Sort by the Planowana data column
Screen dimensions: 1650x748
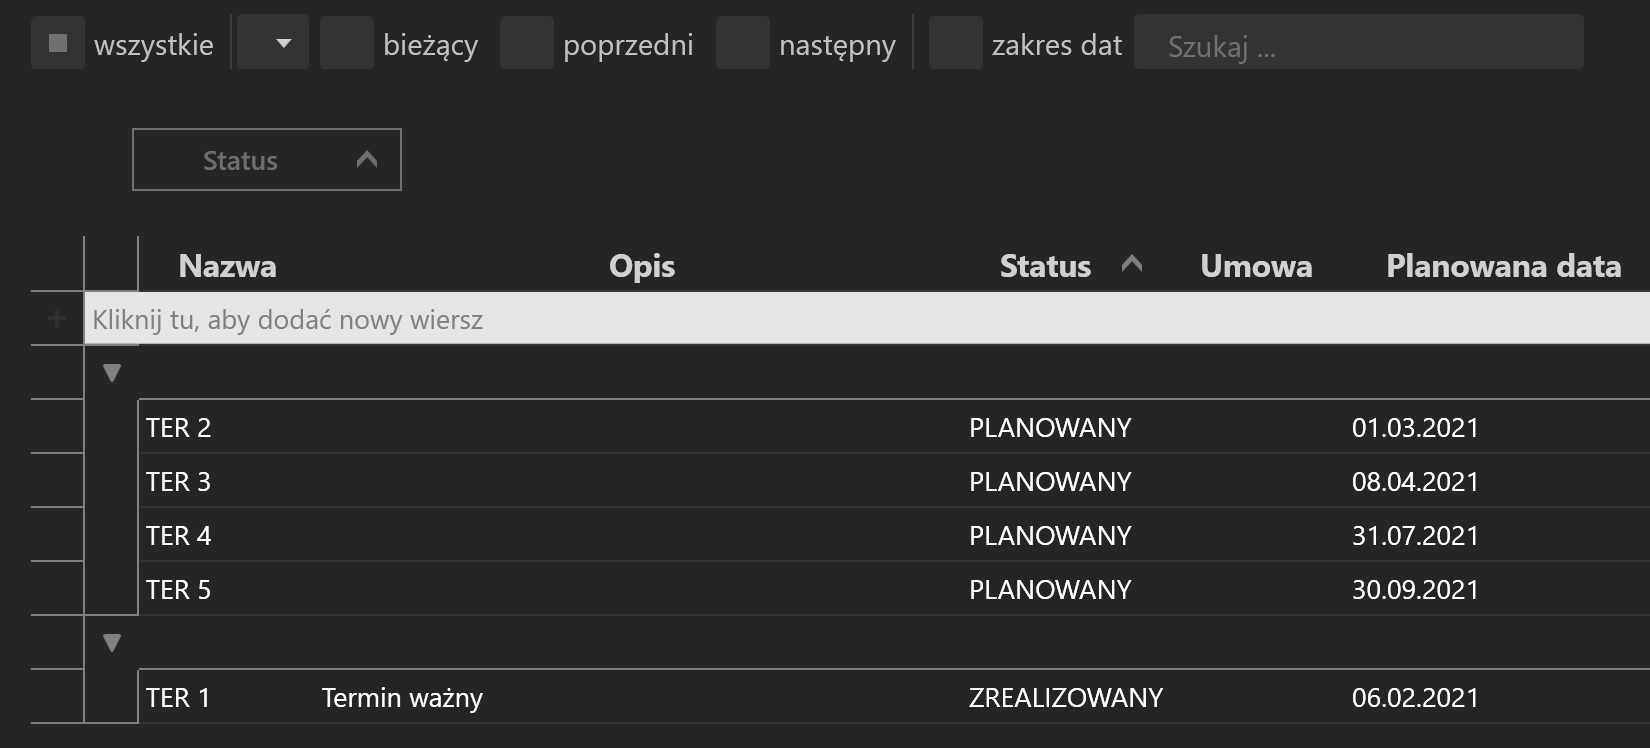[1503, 266]
